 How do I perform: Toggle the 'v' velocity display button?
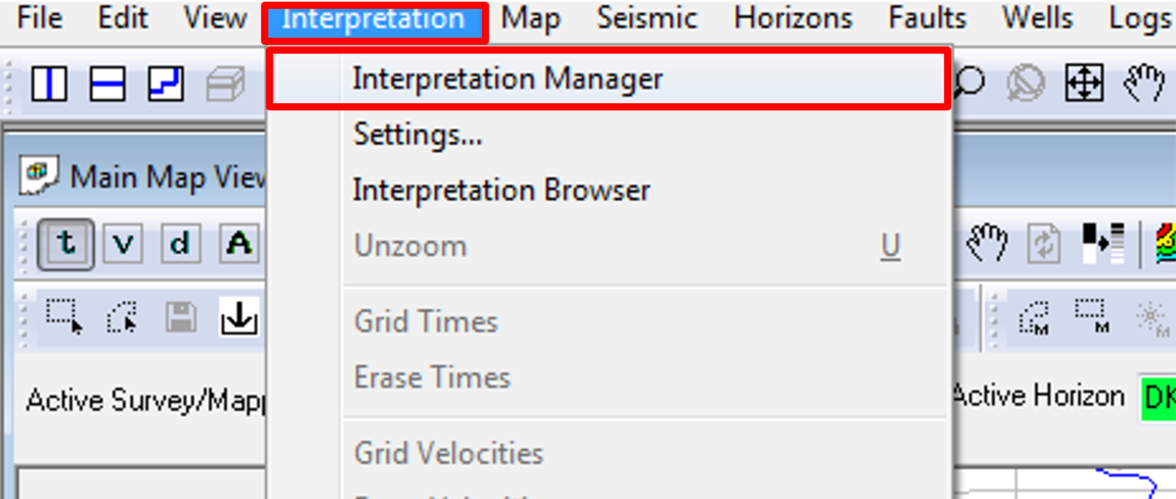pyautogui.click(x=123, y=244)
